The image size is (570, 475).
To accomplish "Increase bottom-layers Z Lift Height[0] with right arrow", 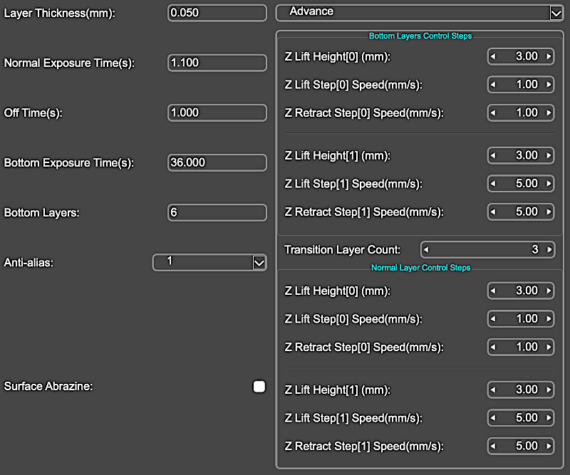I will point(549,57).
